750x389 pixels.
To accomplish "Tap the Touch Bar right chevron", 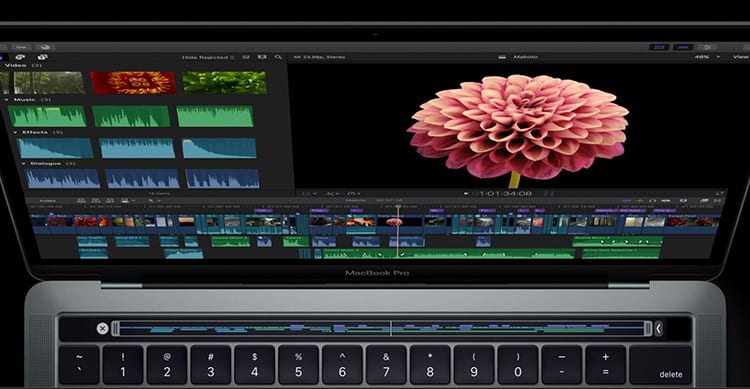I will (x=659, y=328).
